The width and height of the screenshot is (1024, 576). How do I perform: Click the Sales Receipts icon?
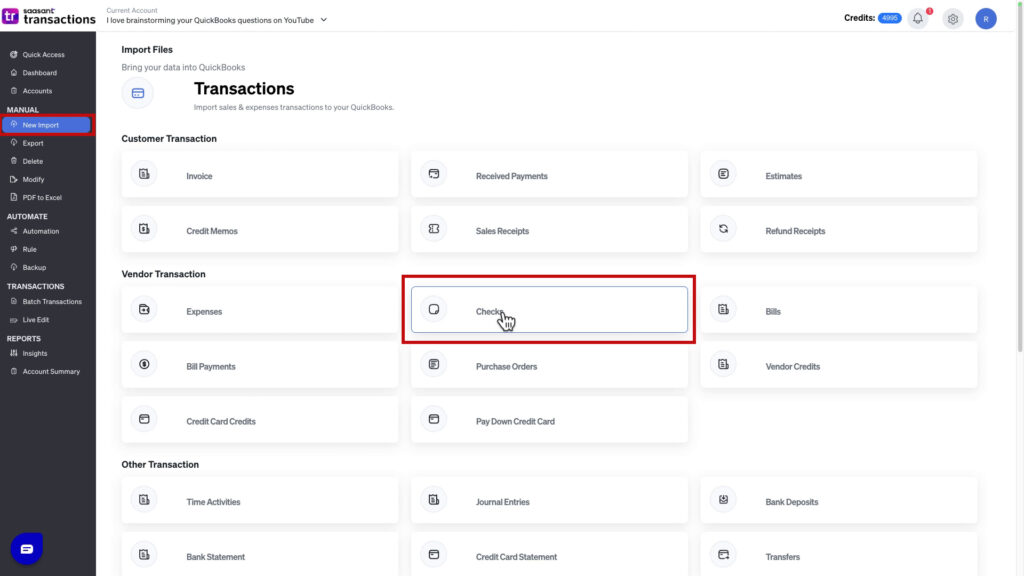(x=433, y=228)
